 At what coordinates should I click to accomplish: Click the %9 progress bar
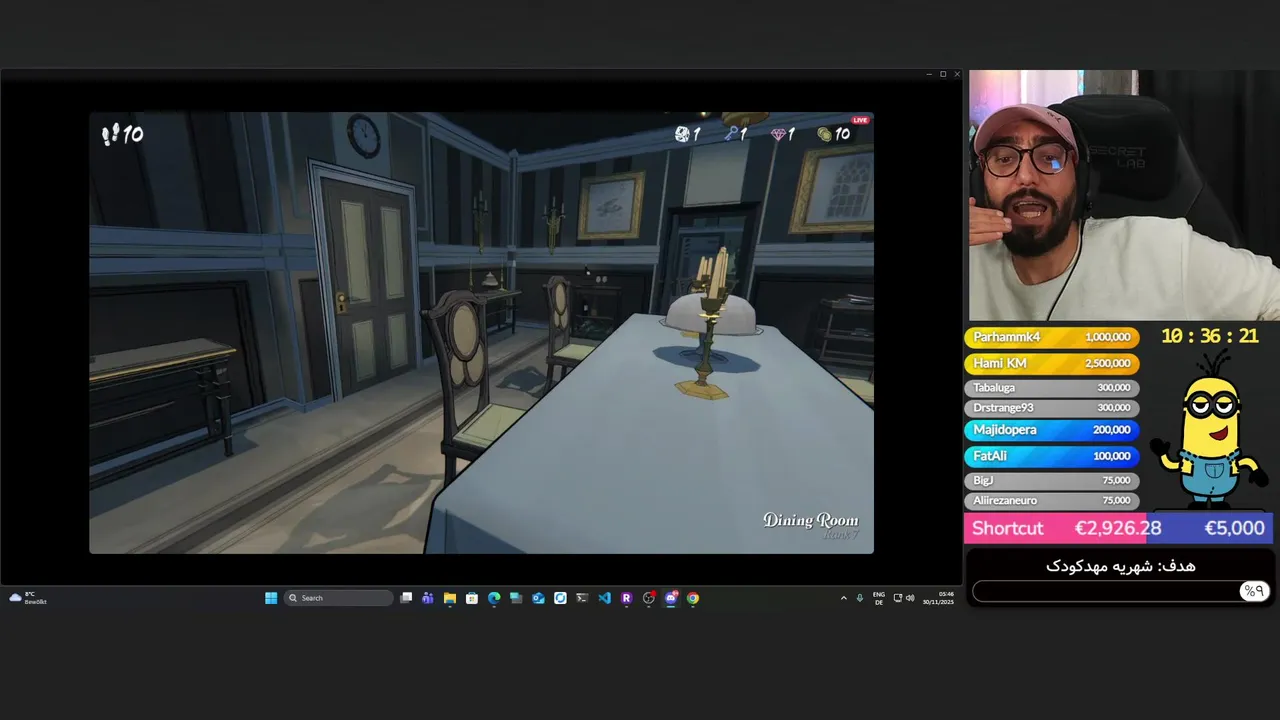pyautogui.click(x=1120, y=591)
